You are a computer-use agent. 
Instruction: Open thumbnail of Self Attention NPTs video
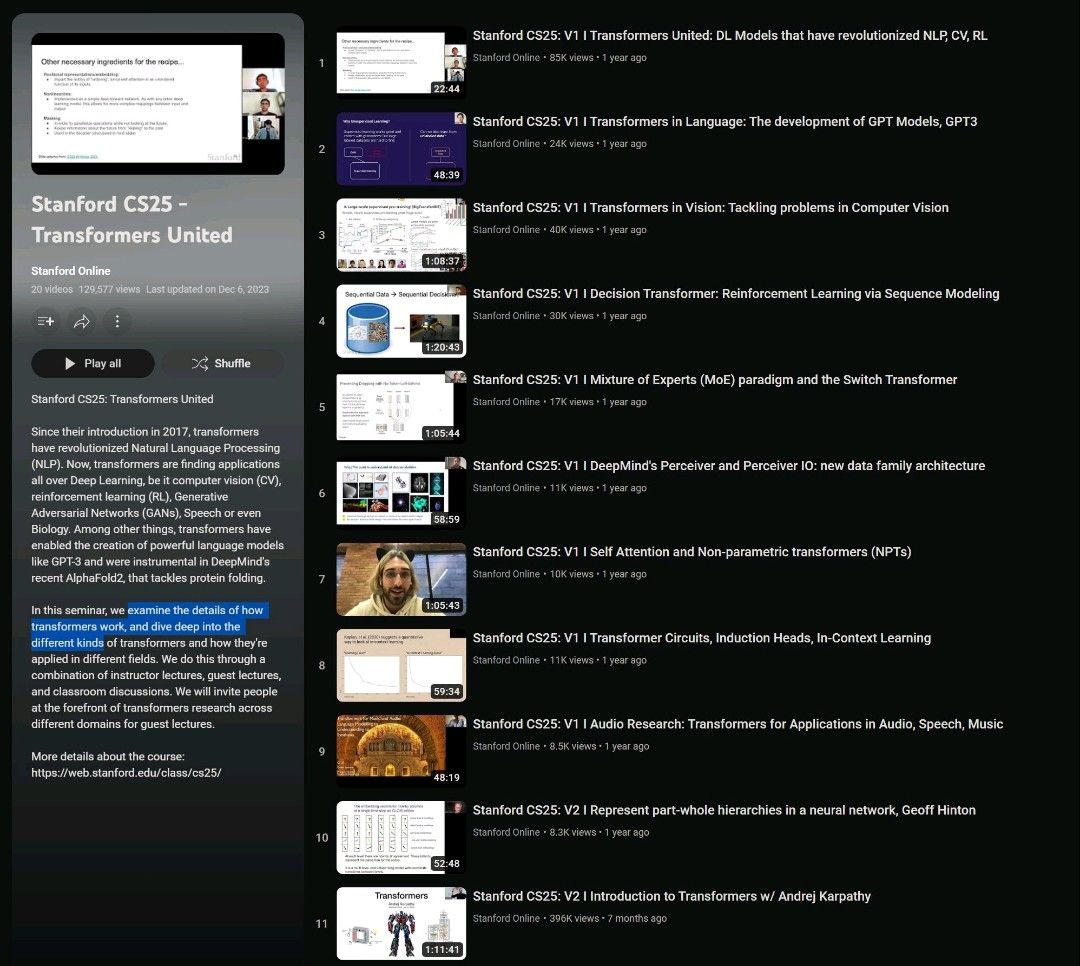click(x=401, y=579)
